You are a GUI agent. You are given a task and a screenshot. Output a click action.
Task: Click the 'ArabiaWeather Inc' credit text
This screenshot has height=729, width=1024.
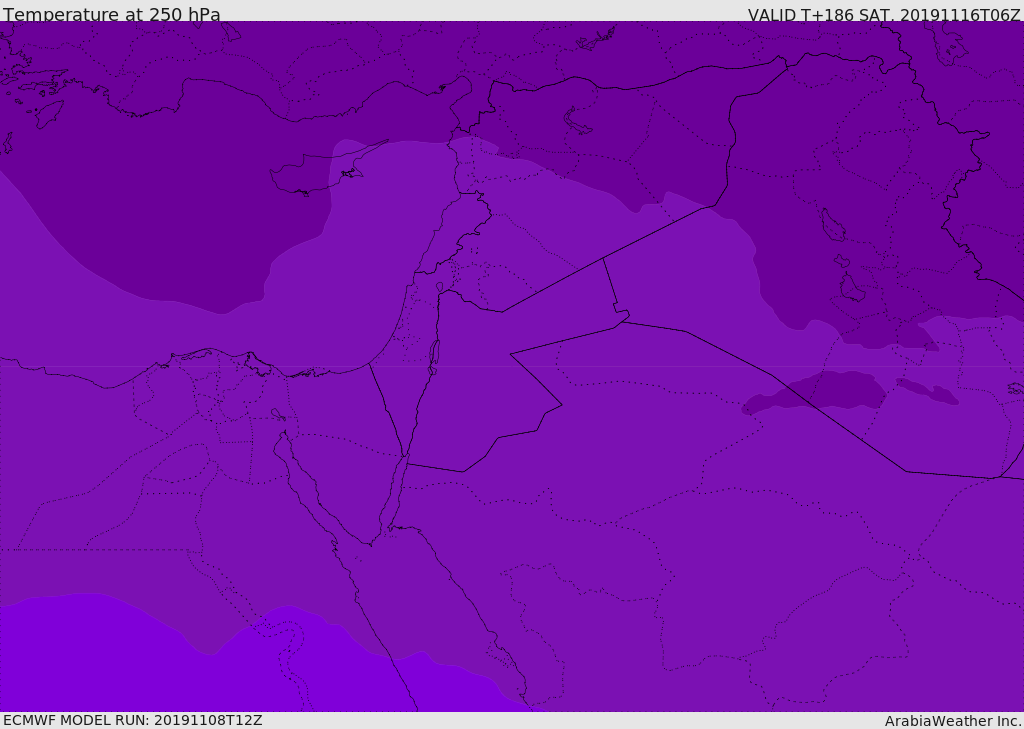(952, 721)
